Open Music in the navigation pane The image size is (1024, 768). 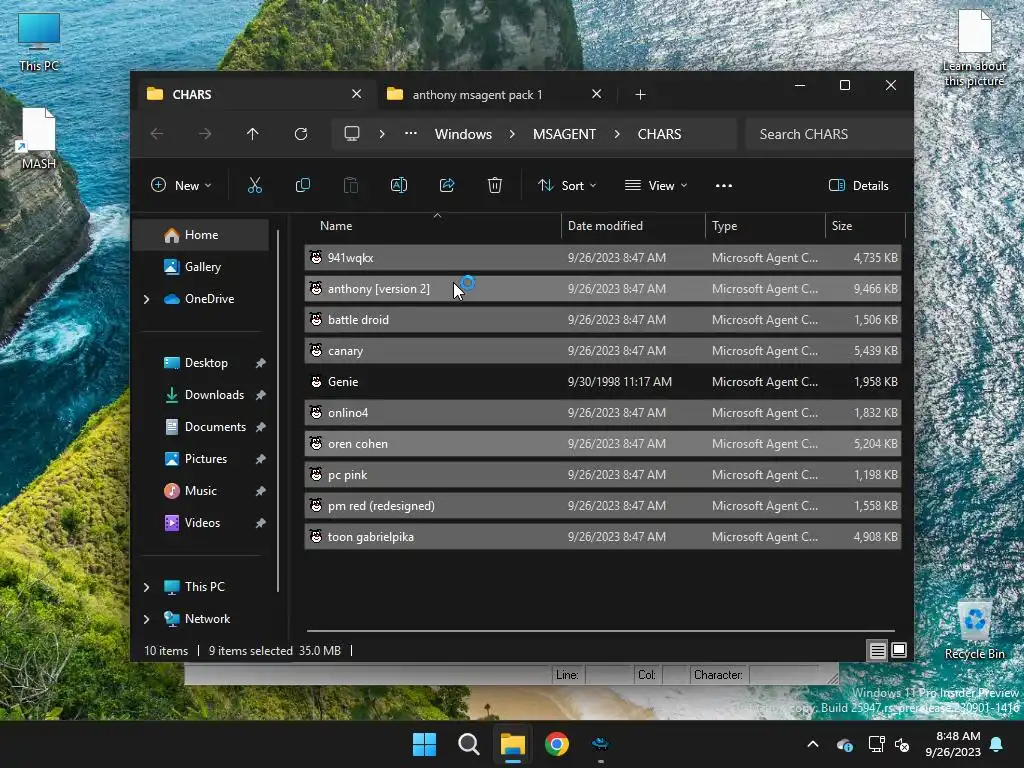[200, 491]
